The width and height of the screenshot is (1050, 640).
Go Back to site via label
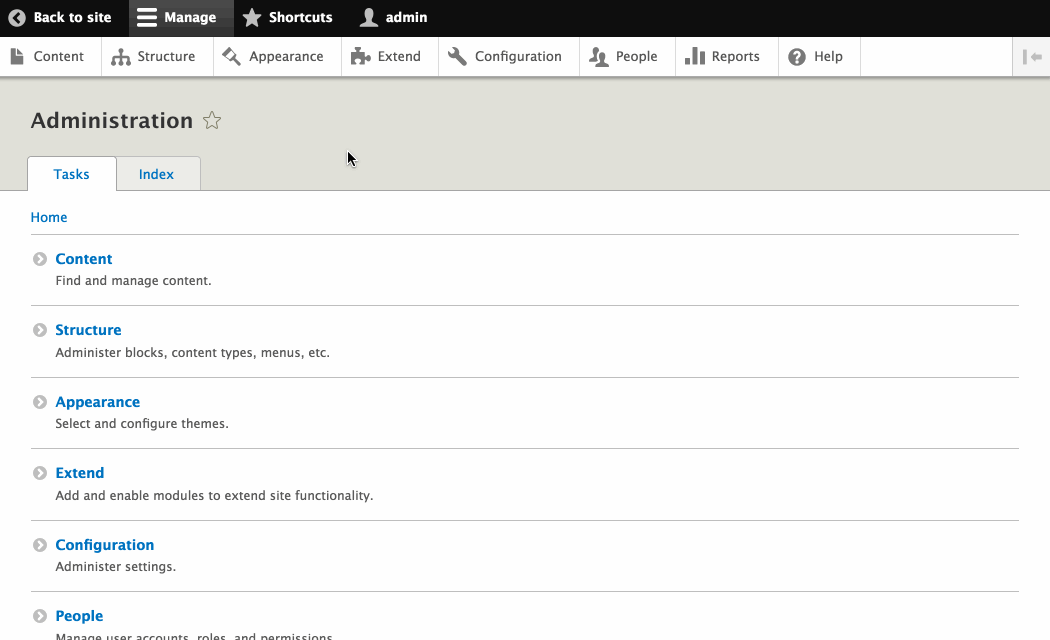coord(72,17)
